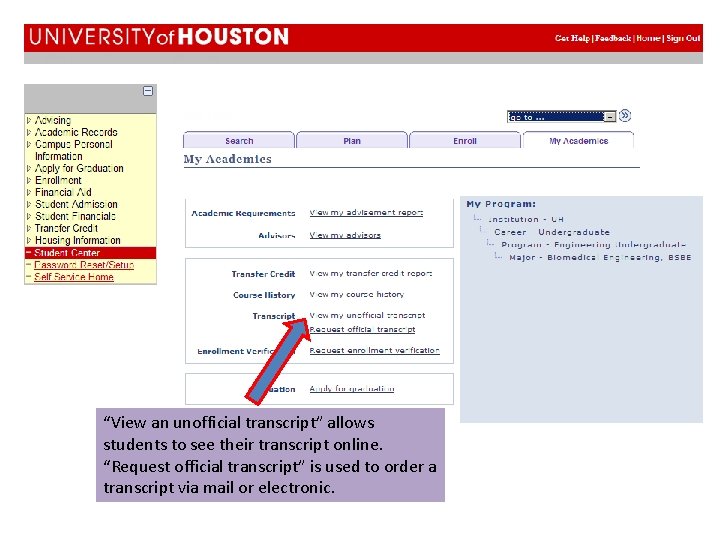The width and height of the screenshot is (720, 540).
Task: Open the Self Service Home link
Action: click(74, 277)
